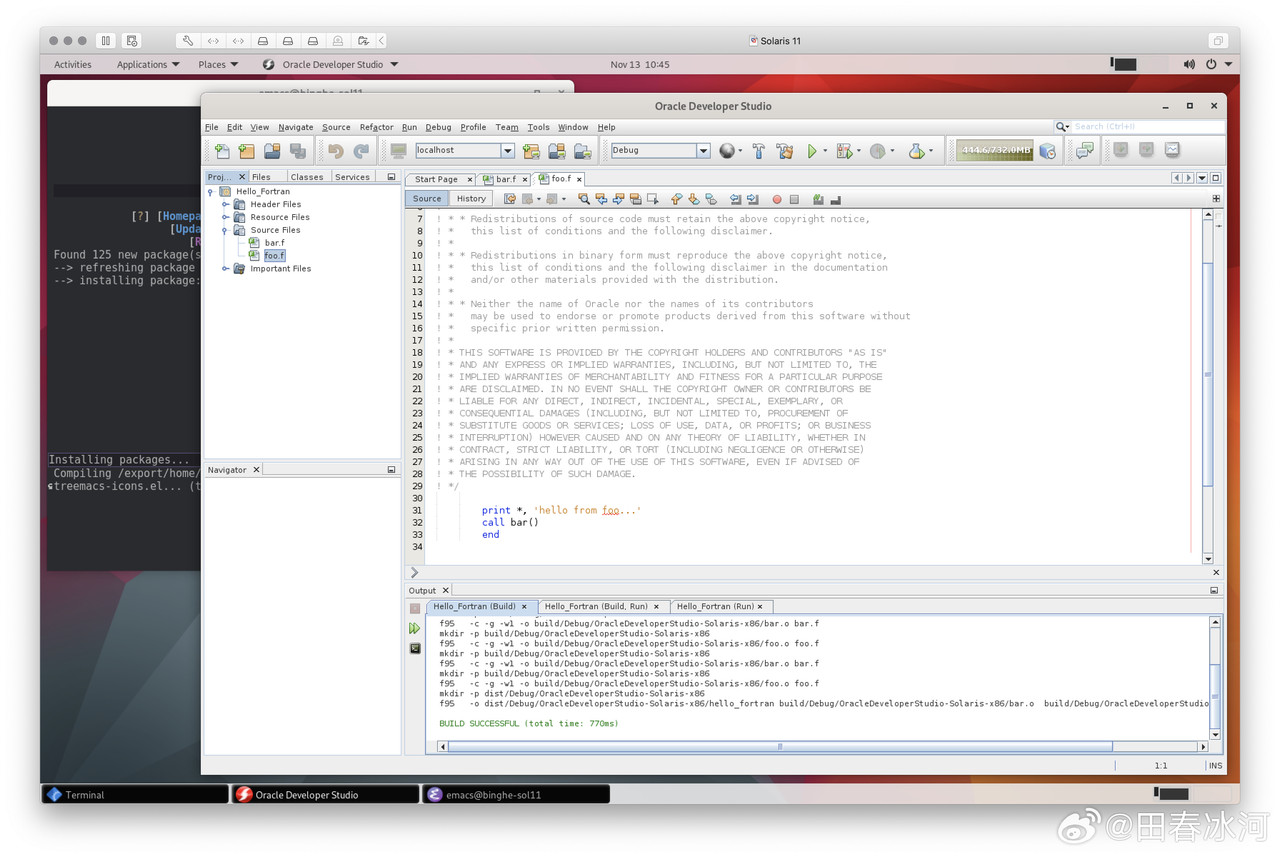The height and width of the screenshot is (857, 1280).
Task: Open the Debug configuration dropdown
Action: pyautogui.click(x=703, y=150)
